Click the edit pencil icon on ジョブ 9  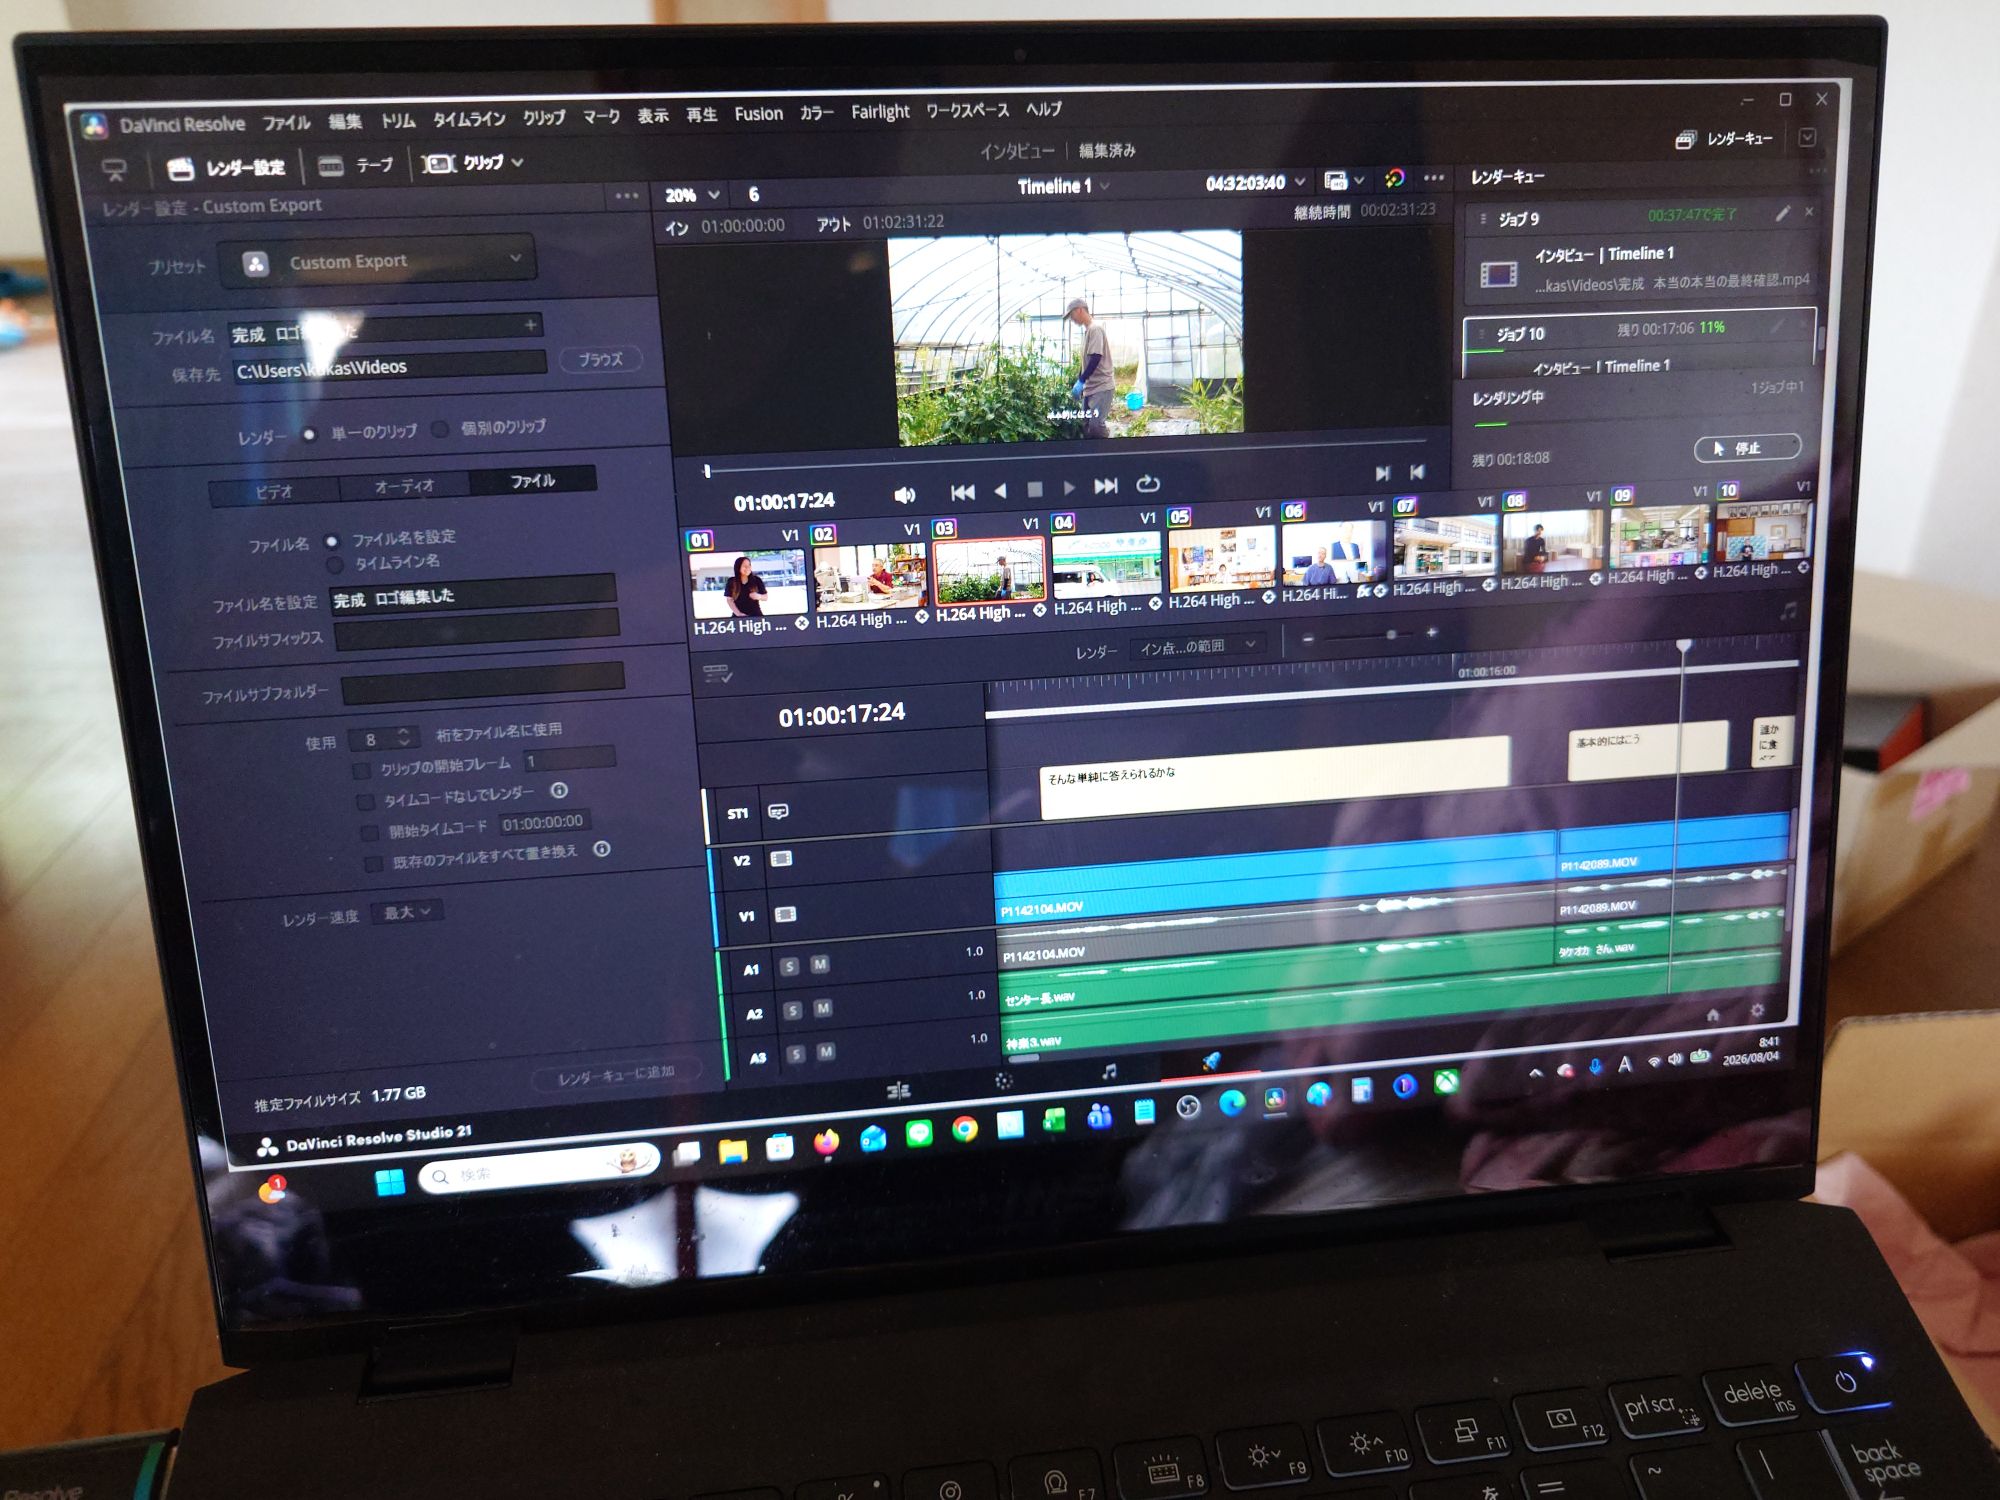[1782, 214]
